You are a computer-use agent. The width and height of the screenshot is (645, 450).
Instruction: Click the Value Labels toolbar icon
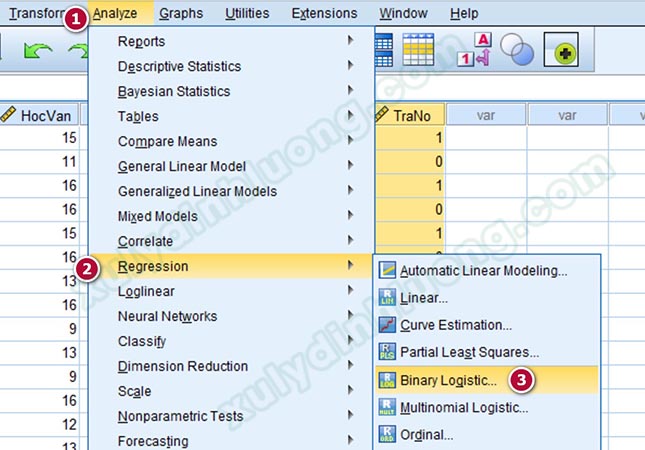click(474, 49)
